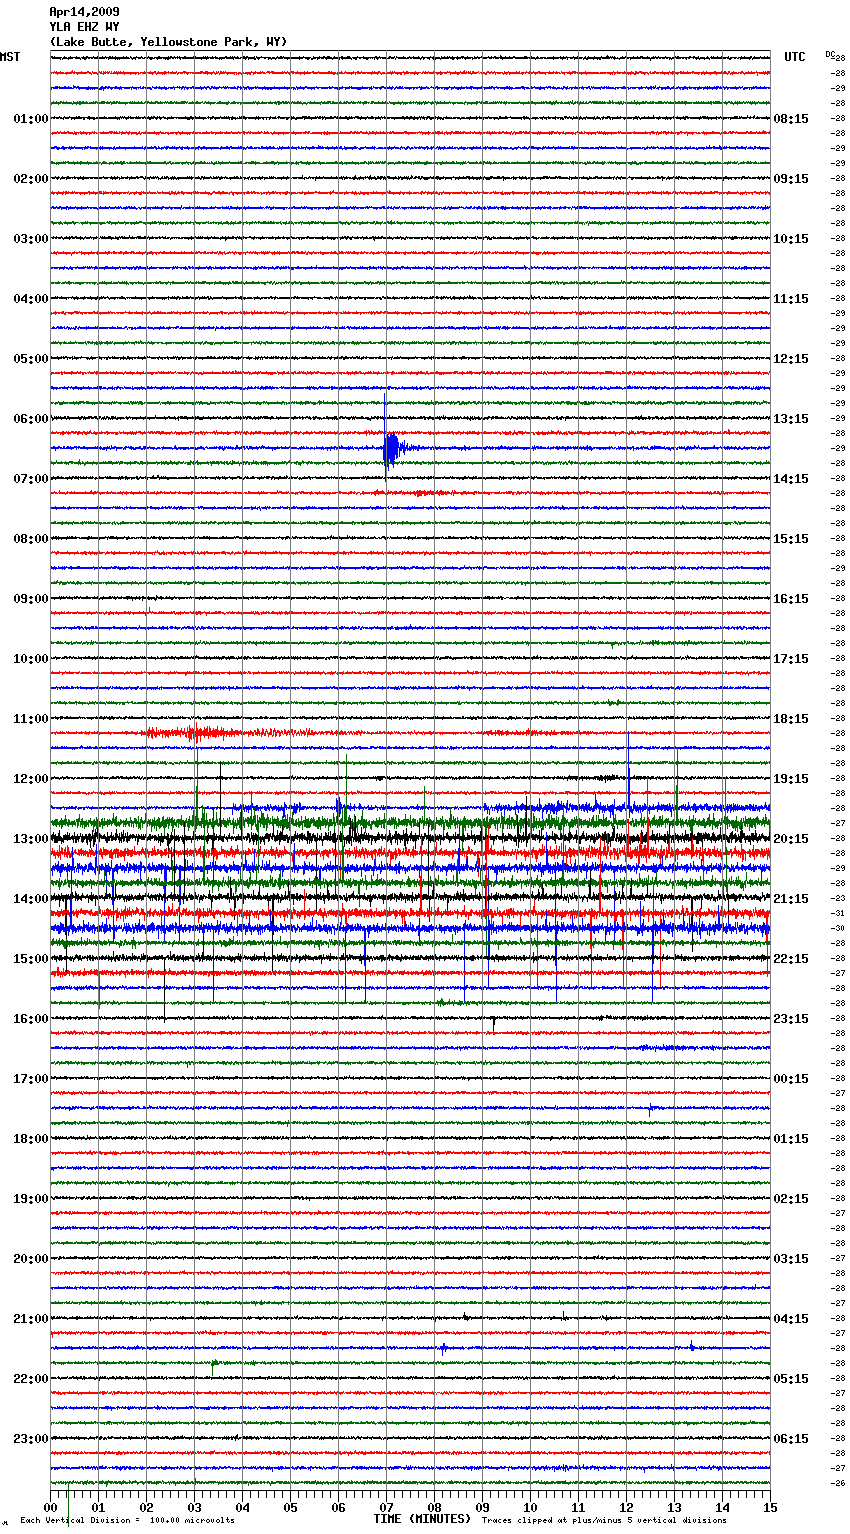The image size is (850, 1534).
Task: Select the 23:15 UTC time label
Action: point(791,1019)
